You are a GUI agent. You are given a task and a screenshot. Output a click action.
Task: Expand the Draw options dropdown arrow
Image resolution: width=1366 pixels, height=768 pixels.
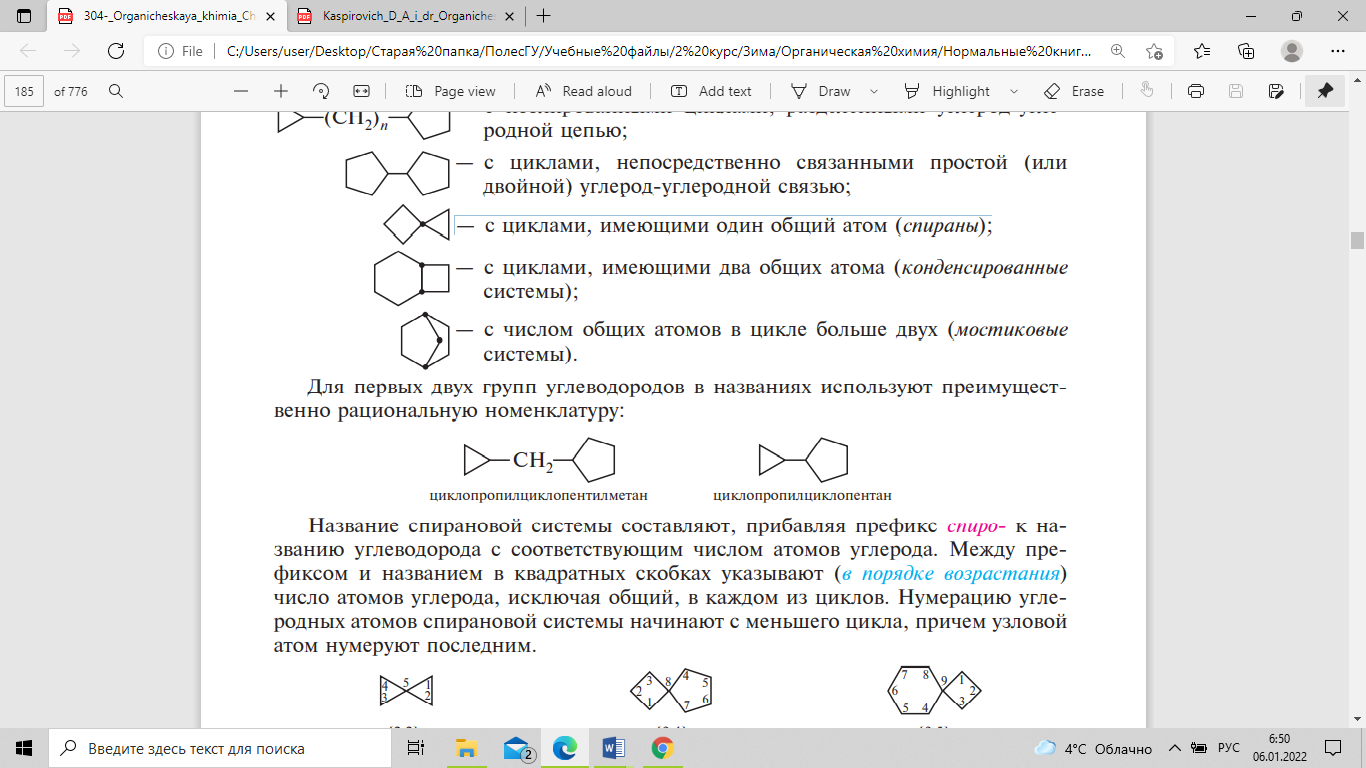click(874, 91)
